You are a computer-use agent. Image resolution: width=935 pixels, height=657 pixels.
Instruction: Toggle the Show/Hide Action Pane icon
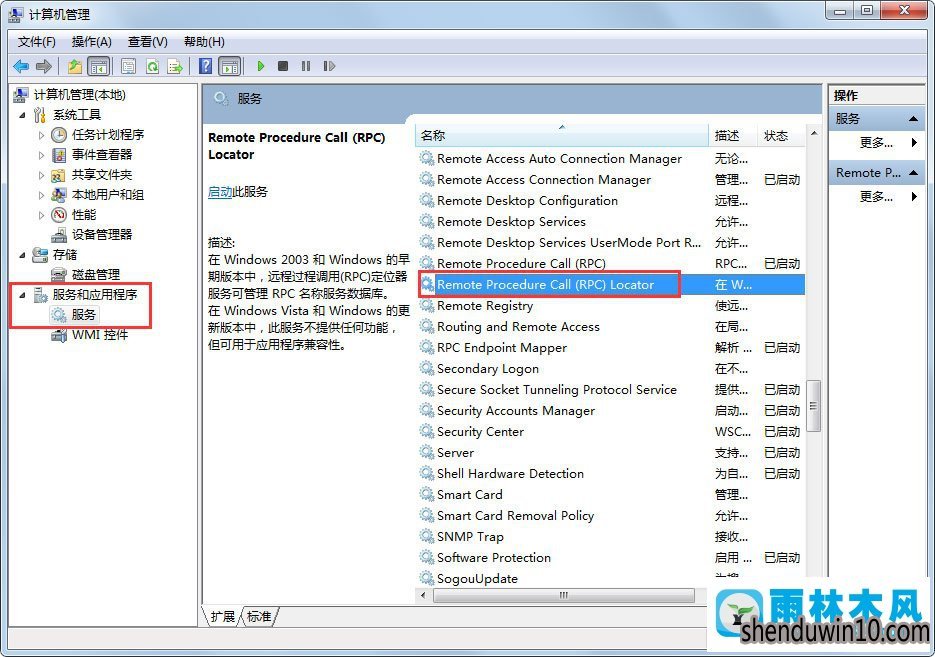[x=230, y=66]
